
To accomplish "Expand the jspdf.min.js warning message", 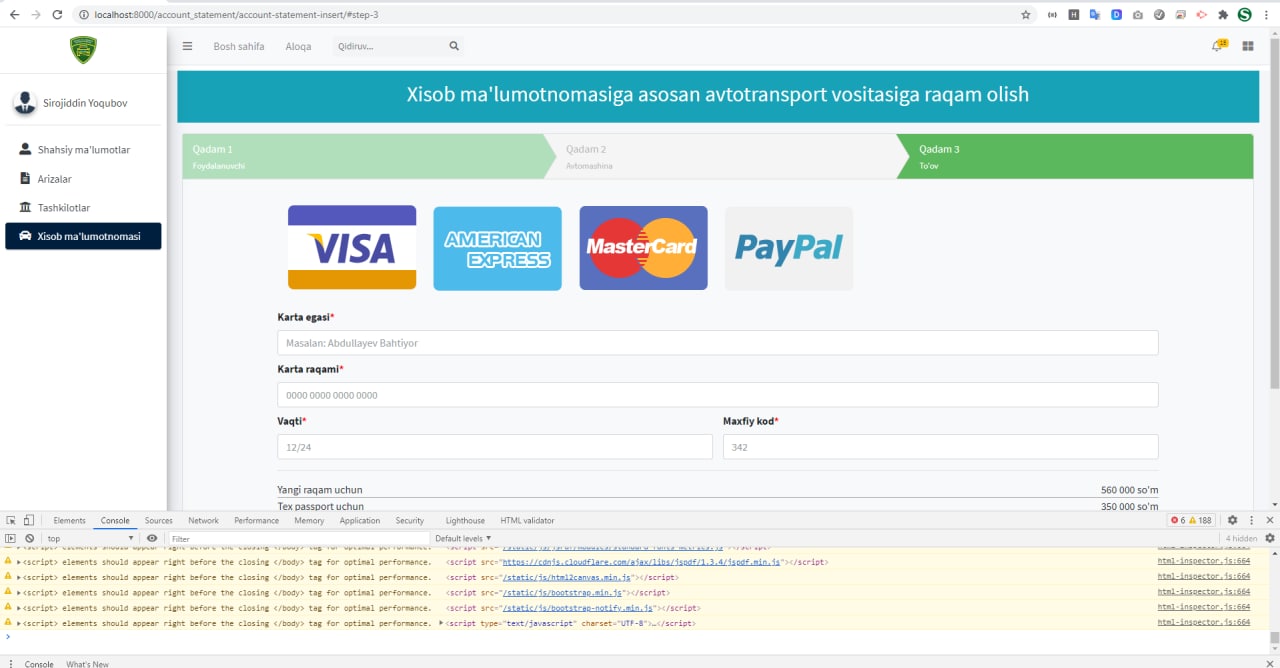I will [x=19, y=562].
